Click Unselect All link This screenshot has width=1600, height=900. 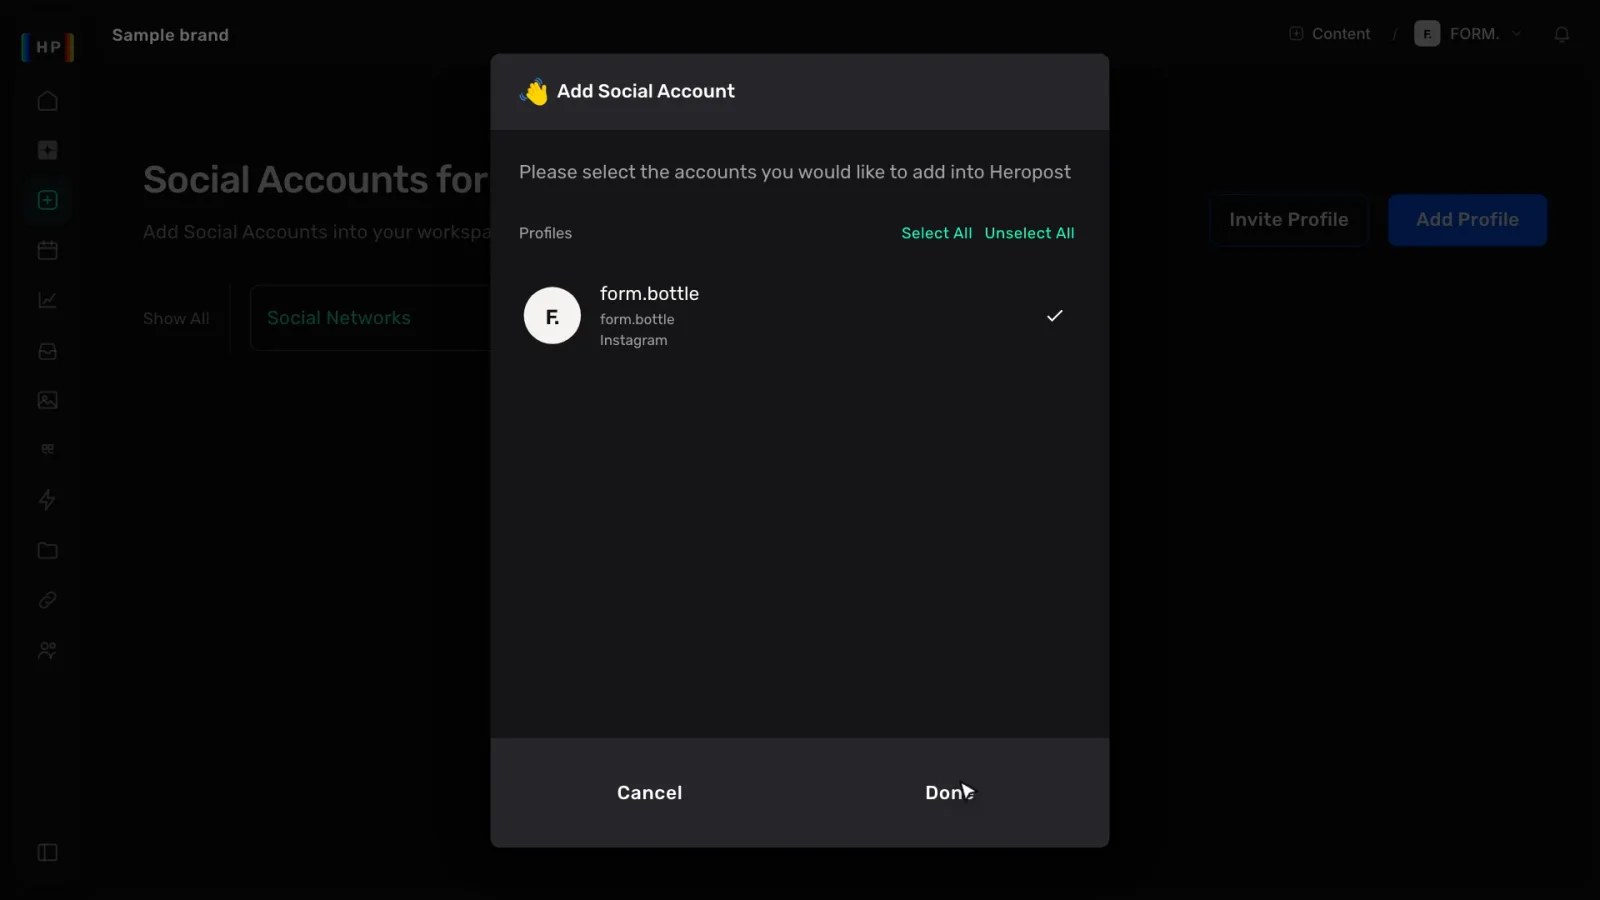pos(1029,233)
